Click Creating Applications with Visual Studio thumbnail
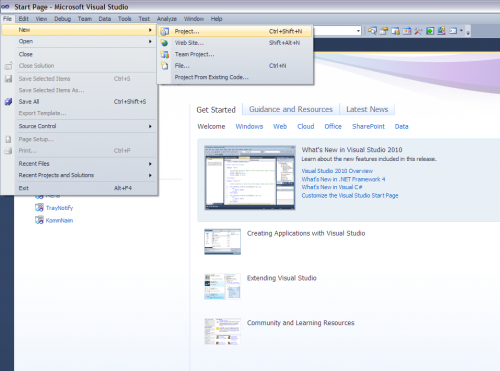Image resolution: width=500 pixels, height=371 pixels. click(222, 242)
